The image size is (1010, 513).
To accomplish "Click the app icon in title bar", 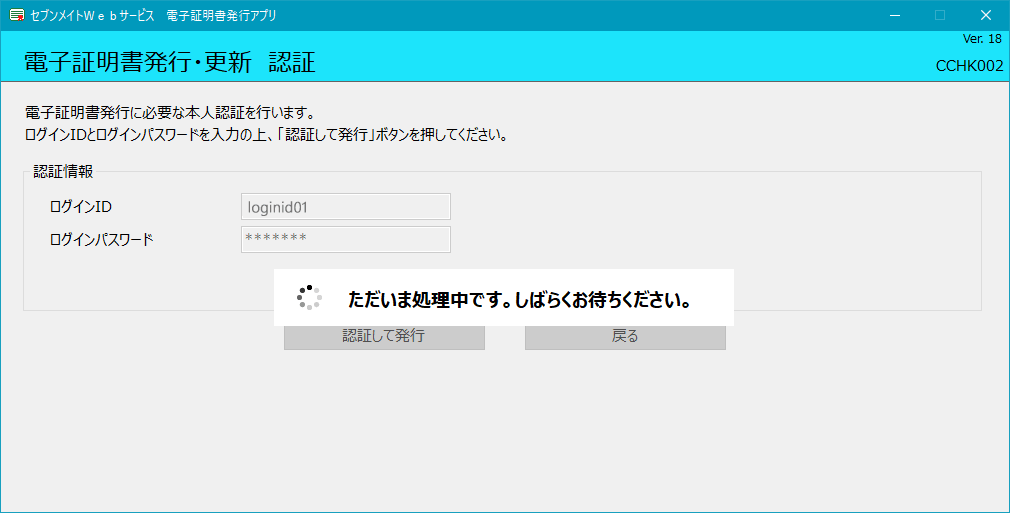I will click(17, 15).
